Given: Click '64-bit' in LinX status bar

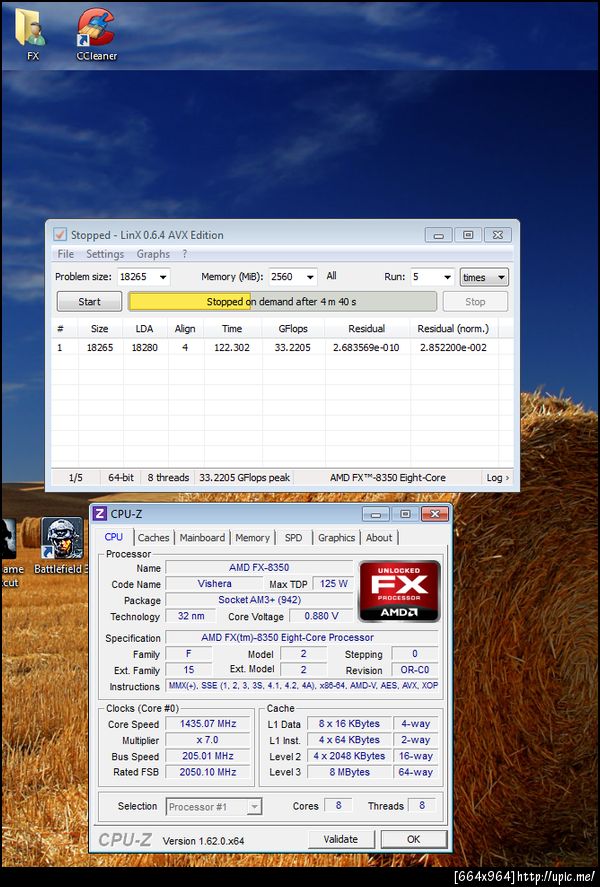Looking at the screenshot, I should (x=120, y=477).
